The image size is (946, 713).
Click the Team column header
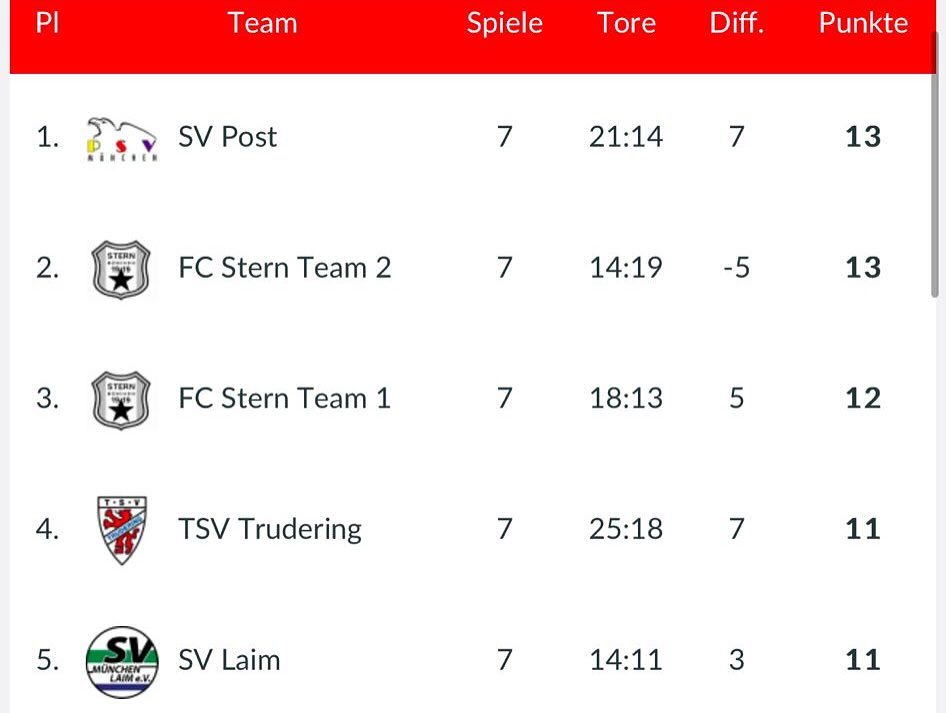pyautogui.click(x=262, y=23)
